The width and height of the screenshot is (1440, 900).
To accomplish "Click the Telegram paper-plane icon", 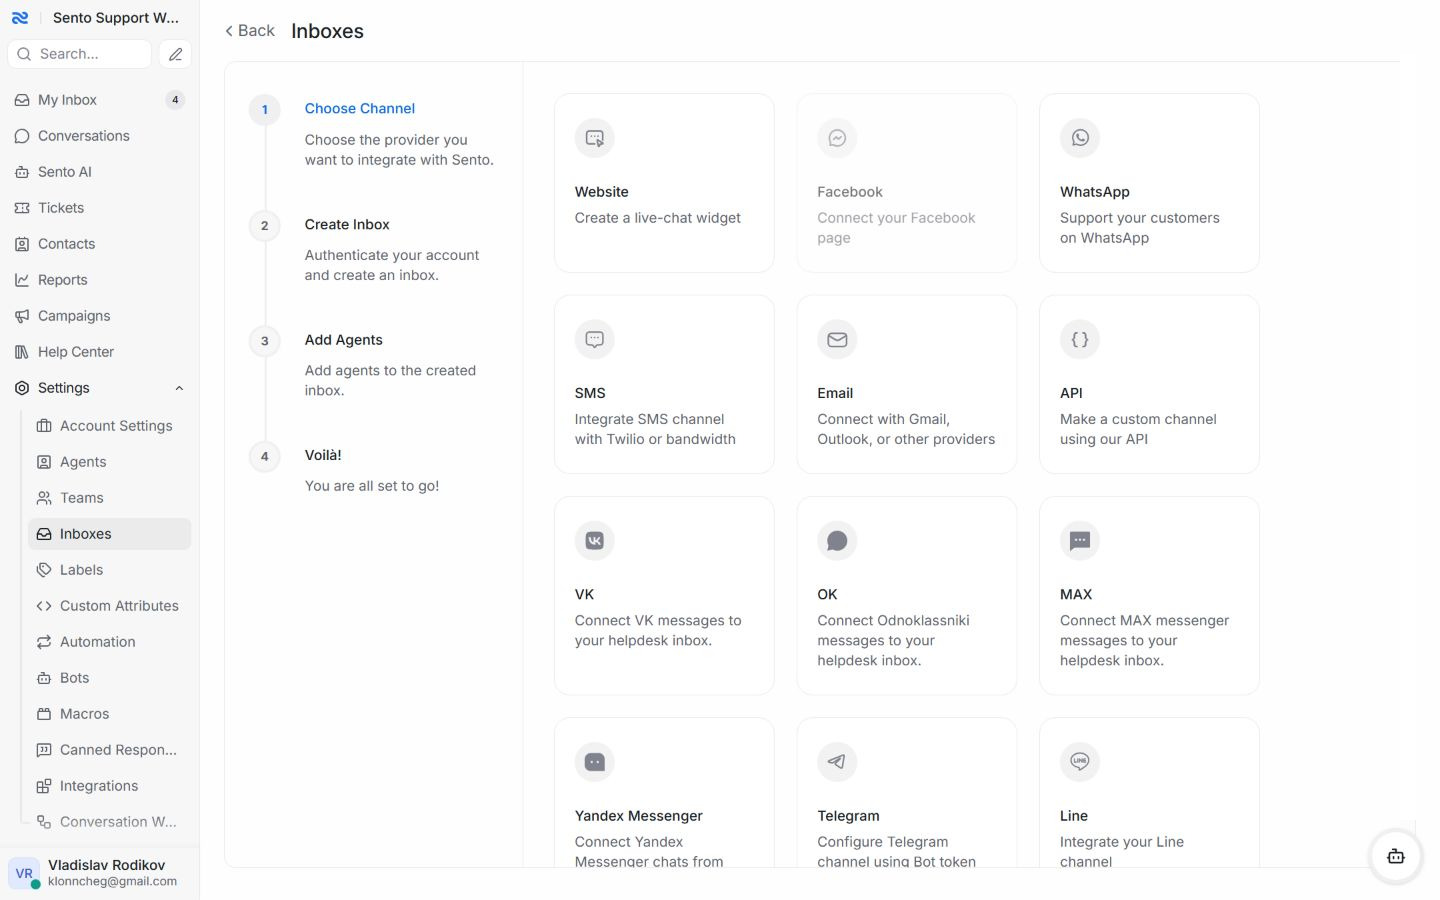I will tap(837, 762).
